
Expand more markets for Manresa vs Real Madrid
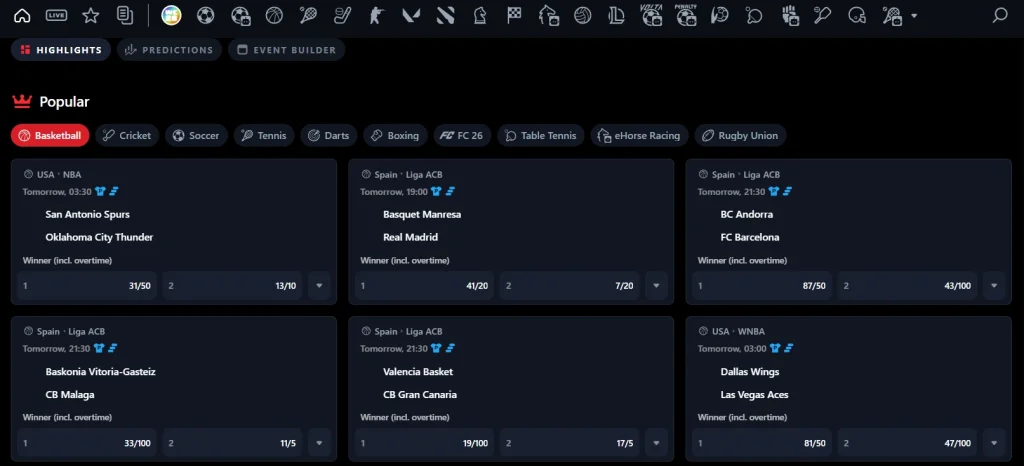657,286
